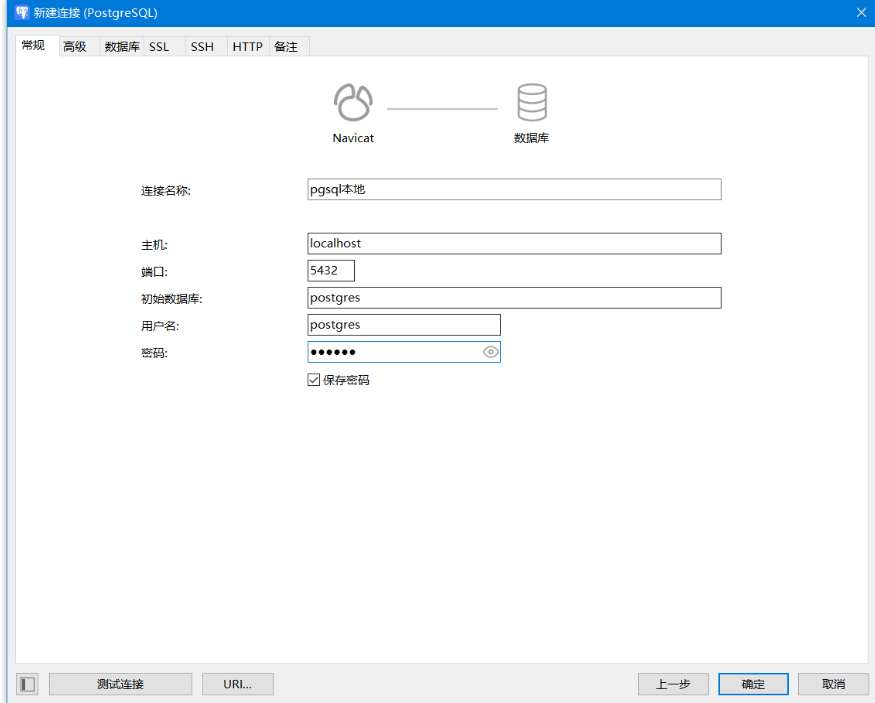Select the SSL tab

pyautogui.click(x=159, y=47)
